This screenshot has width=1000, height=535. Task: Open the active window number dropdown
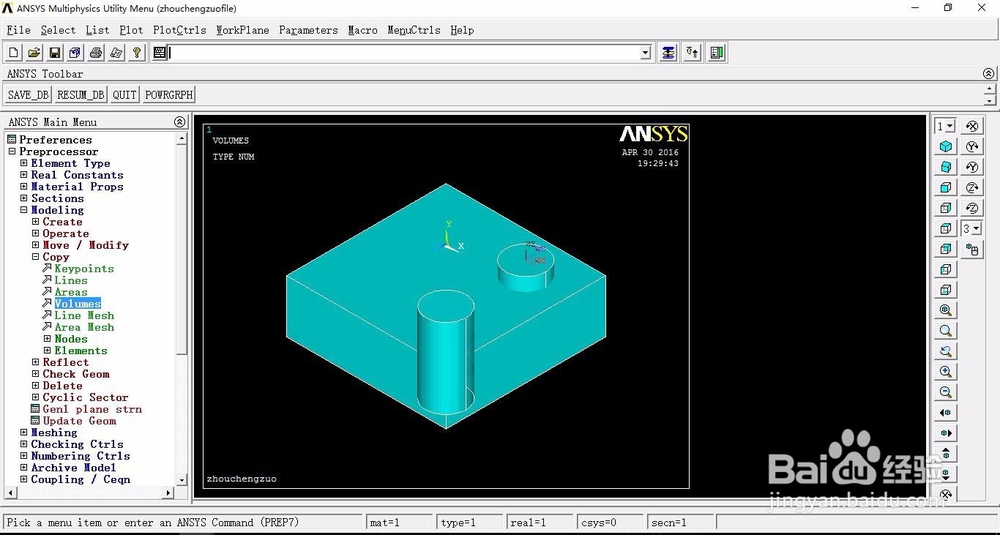(x=945, y=126)
